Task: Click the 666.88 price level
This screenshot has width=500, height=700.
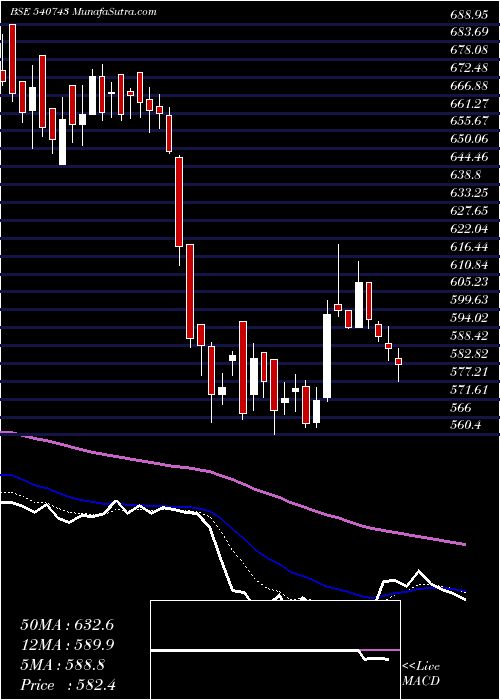Action: tap(468, 86)
